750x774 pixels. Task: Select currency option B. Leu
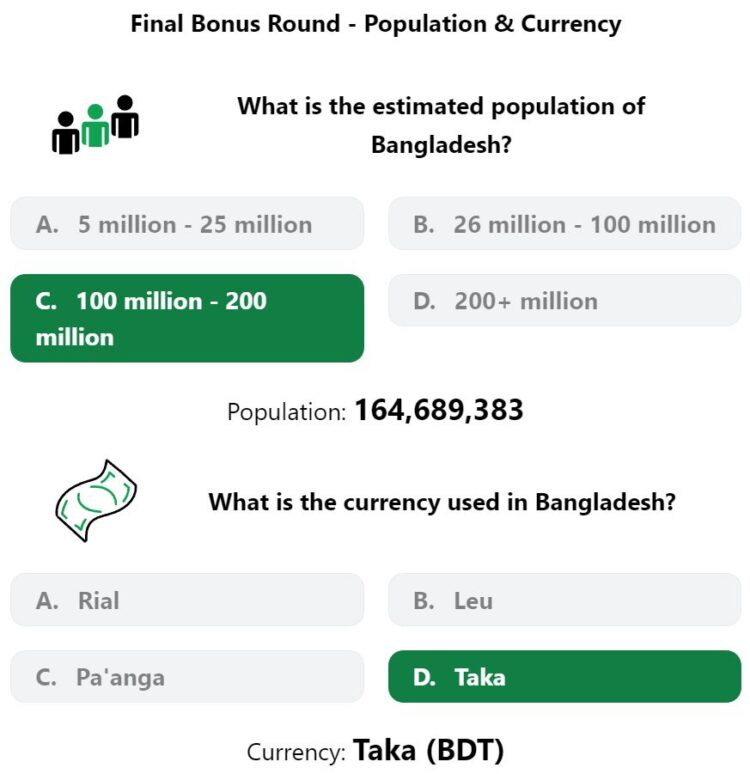coord(564,600)
